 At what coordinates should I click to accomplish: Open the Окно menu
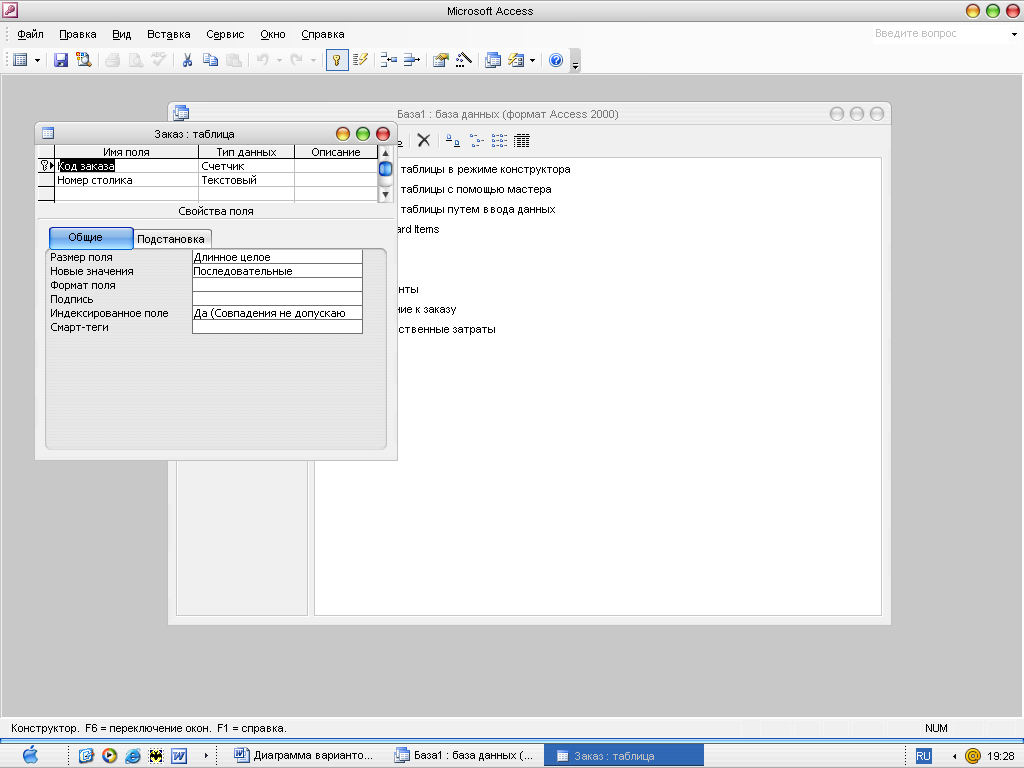273,35
